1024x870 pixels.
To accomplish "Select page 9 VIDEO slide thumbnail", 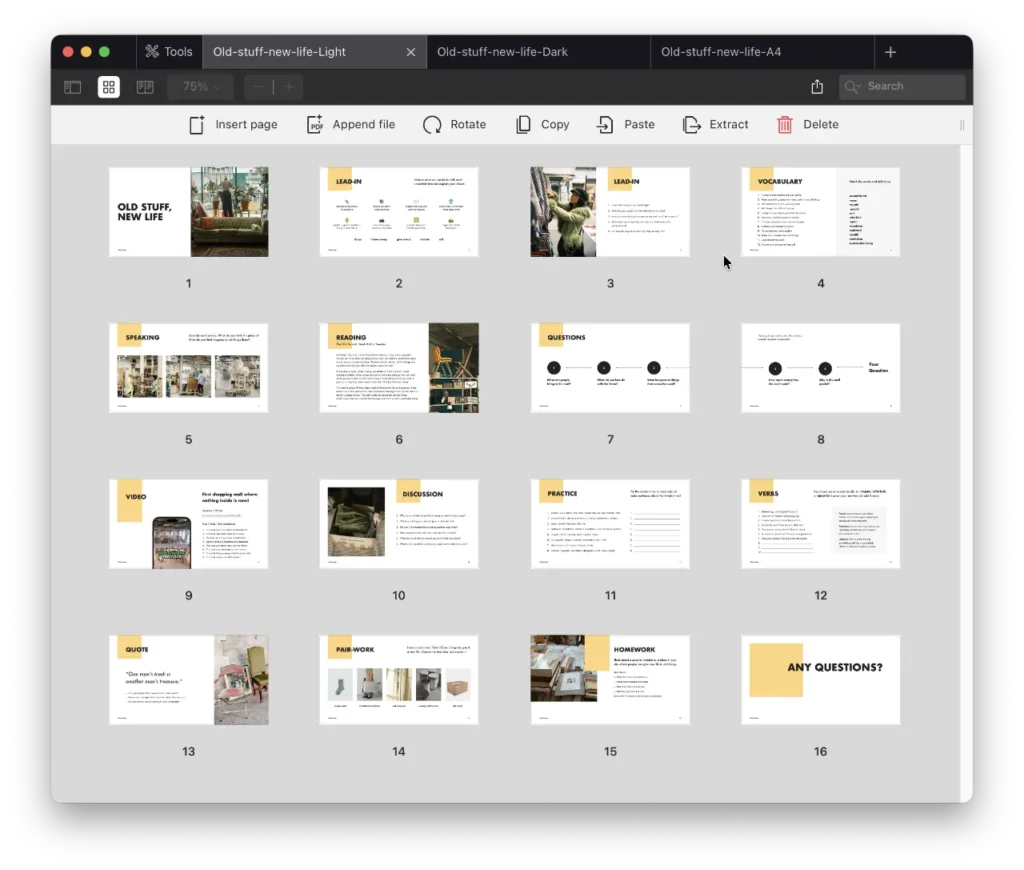I will tap(188, 524).
